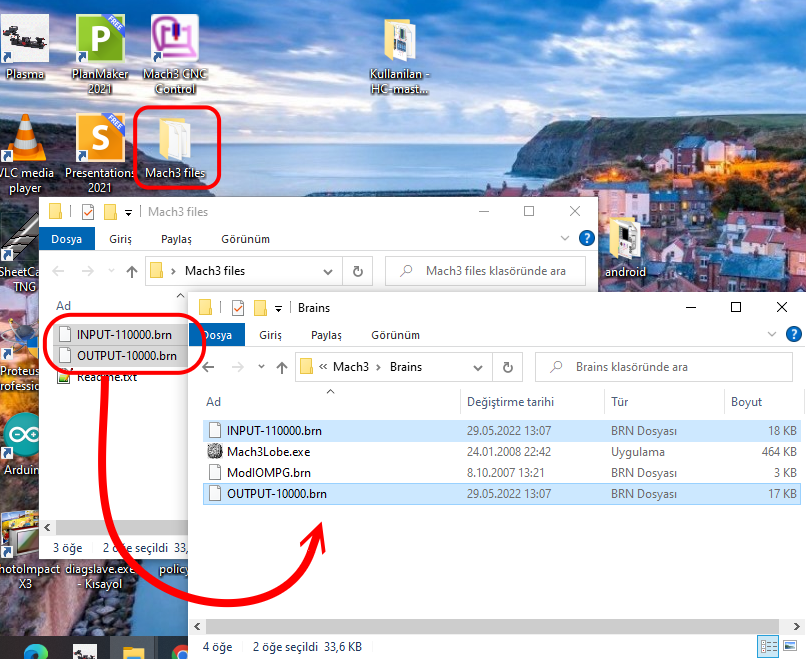Expand the ribbon in the Brains window

772,335
